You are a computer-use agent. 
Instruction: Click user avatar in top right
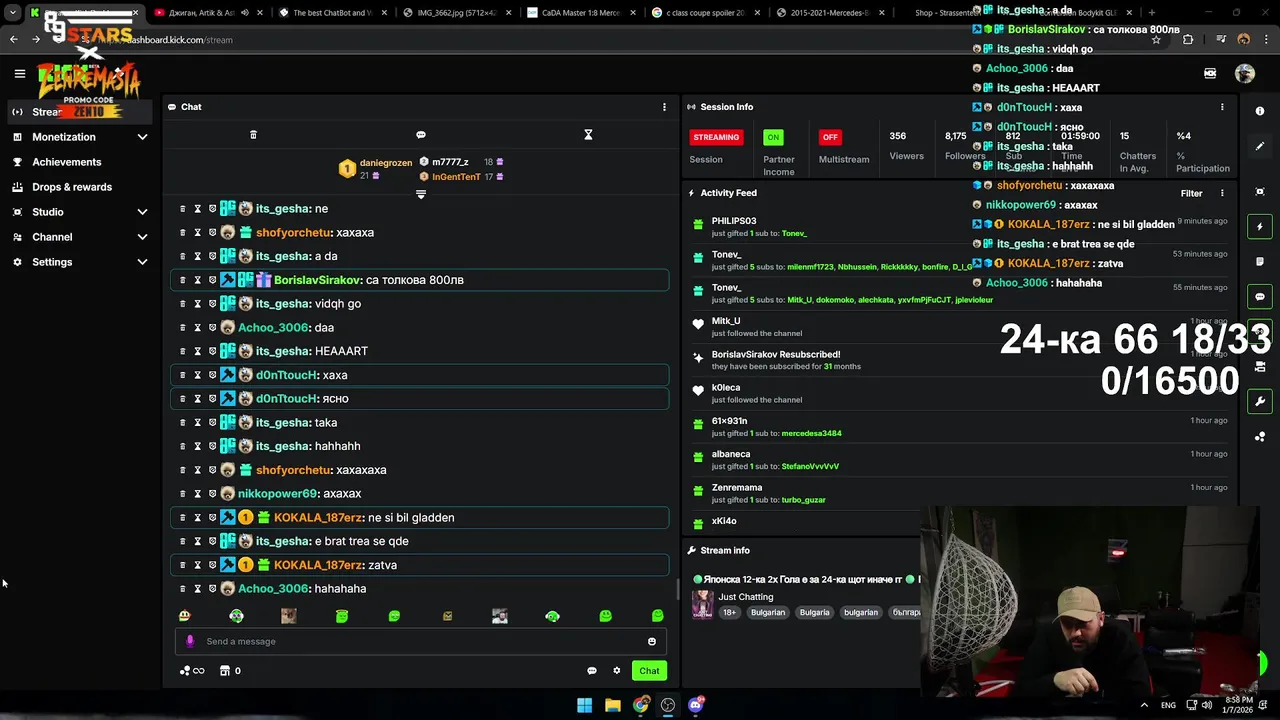click(1244, 73)
